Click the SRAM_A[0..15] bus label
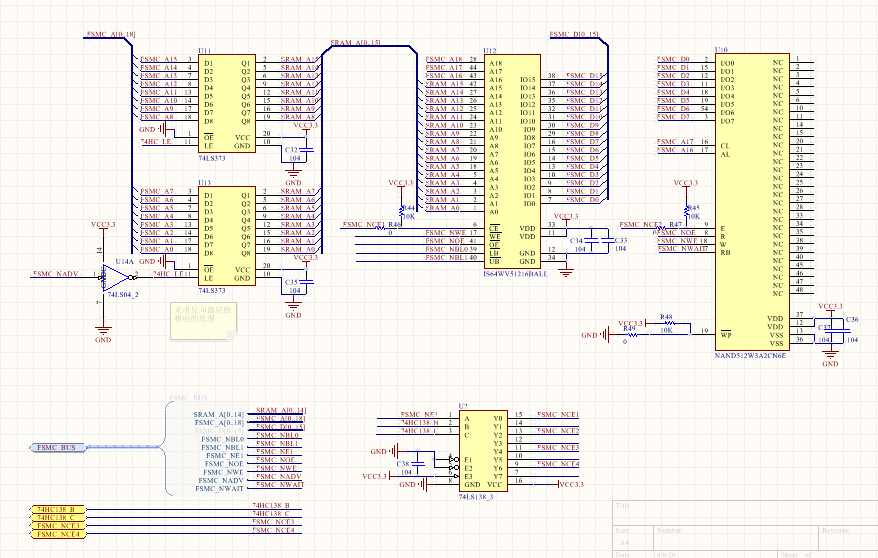The image size is (878, 558). coord(356,43)
